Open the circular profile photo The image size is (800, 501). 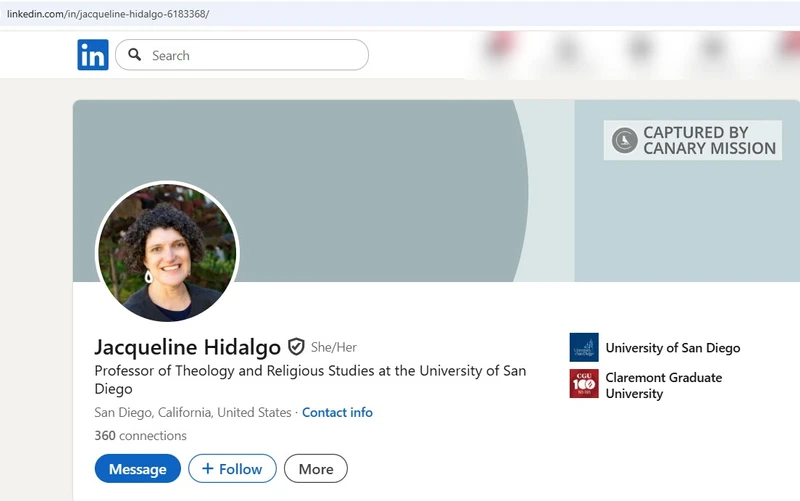(x=167, y=252)
